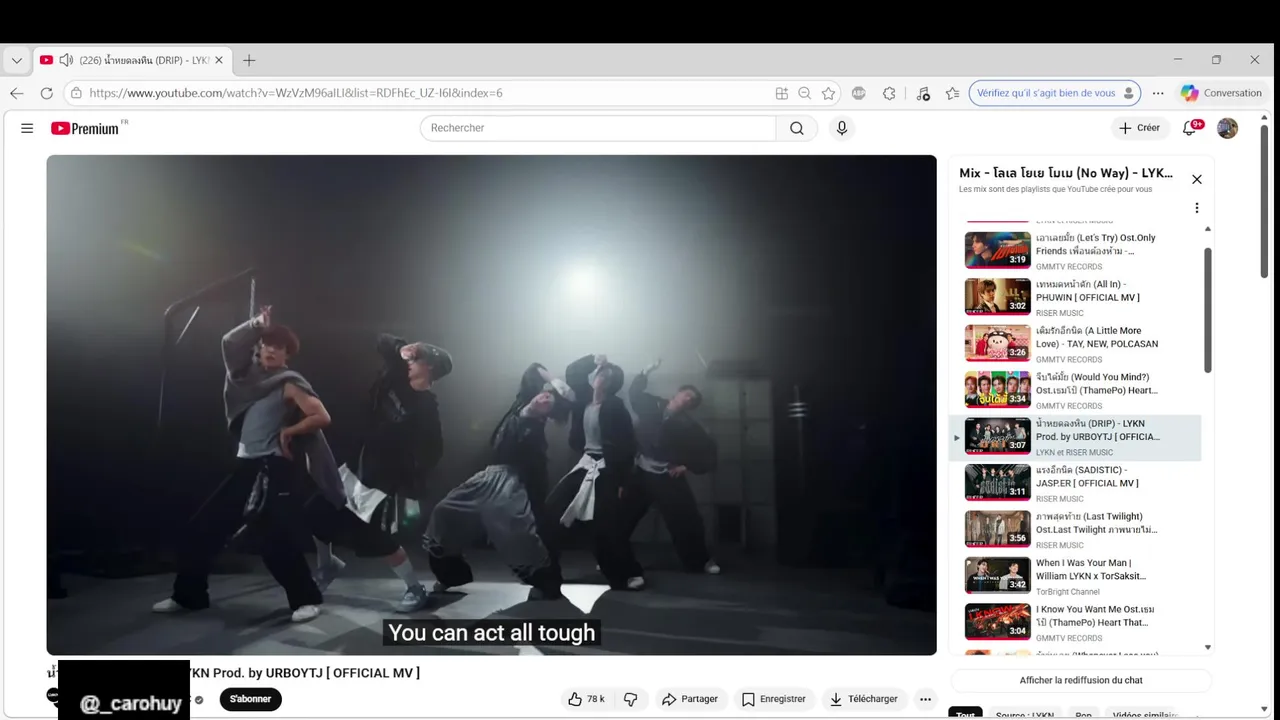Click the 'Mix - No Way' playlist title
Viewport: 1280px width, 720px height.
(x=1066, y=173)
